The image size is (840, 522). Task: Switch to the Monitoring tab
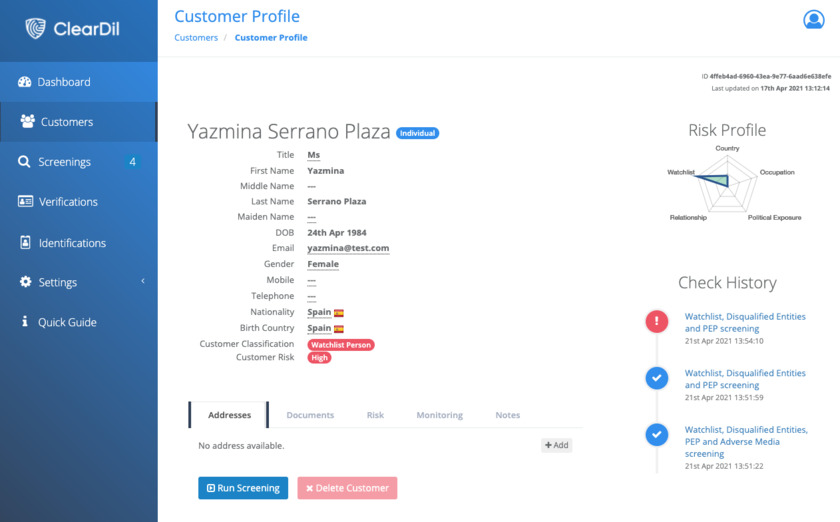click(x=439, y=415)
